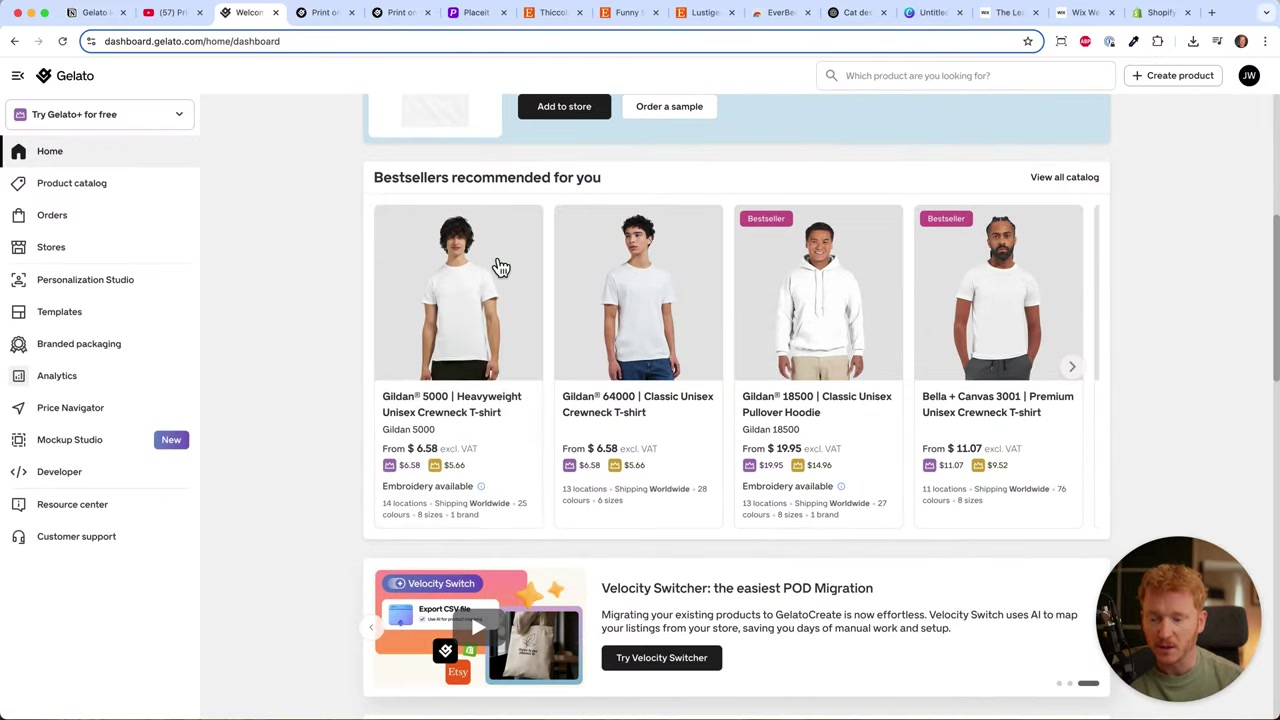
Task: Go to previous banner slide arrow
Action: (371, 628)
